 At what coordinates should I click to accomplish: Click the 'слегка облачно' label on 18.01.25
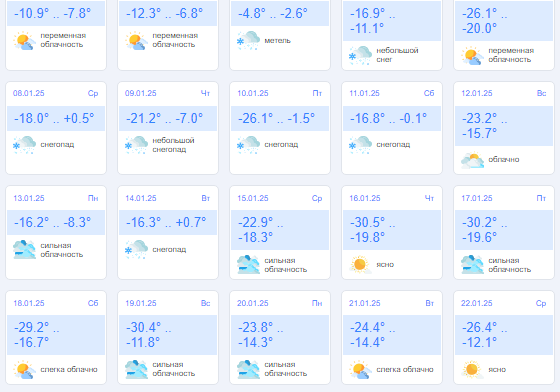[69, 370]
